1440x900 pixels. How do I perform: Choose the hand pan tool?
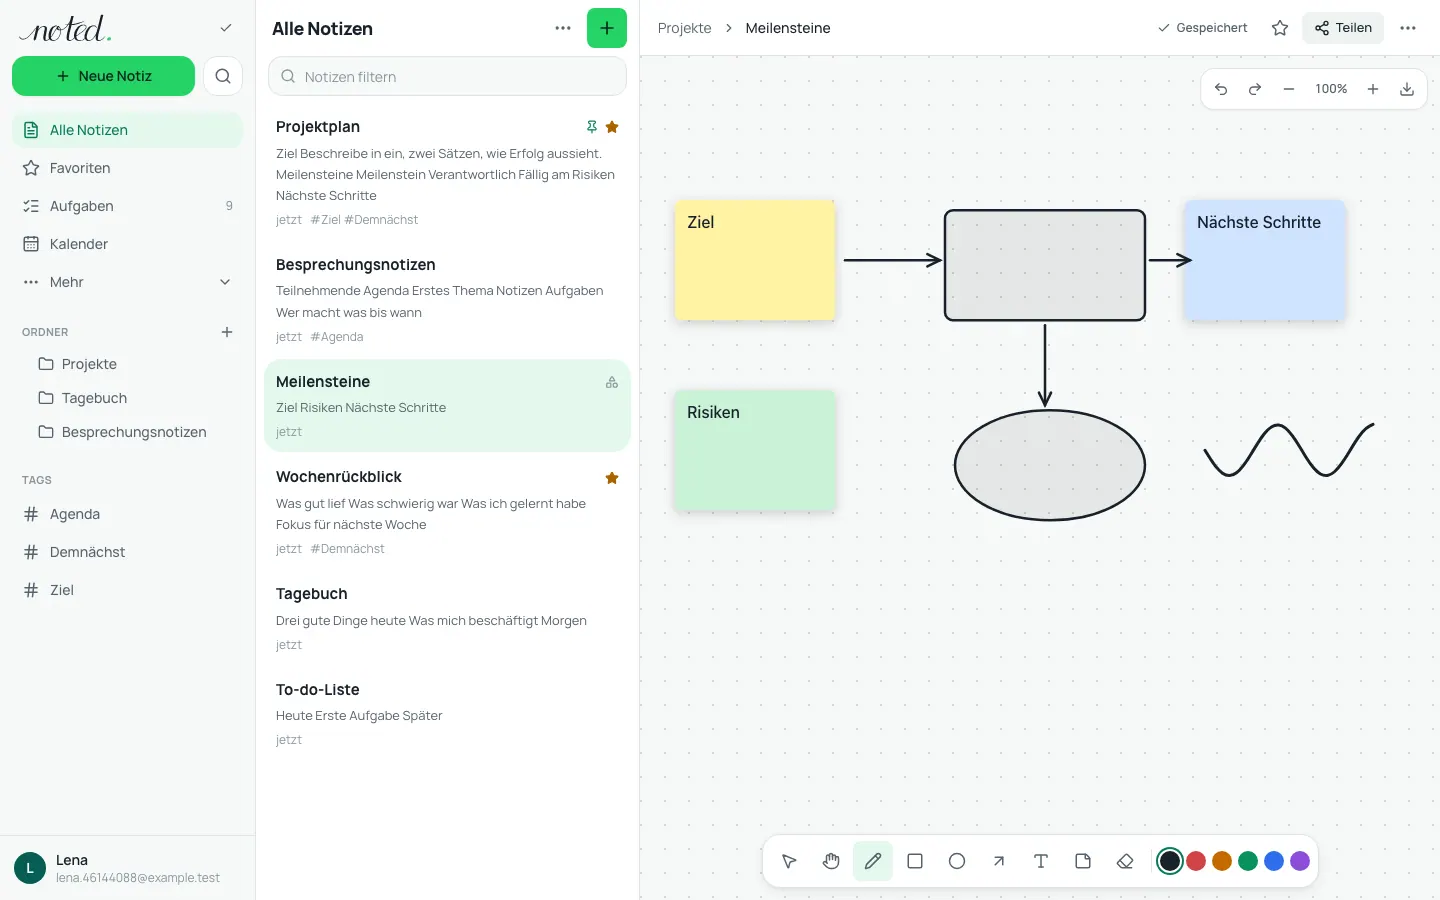point(831,861)
